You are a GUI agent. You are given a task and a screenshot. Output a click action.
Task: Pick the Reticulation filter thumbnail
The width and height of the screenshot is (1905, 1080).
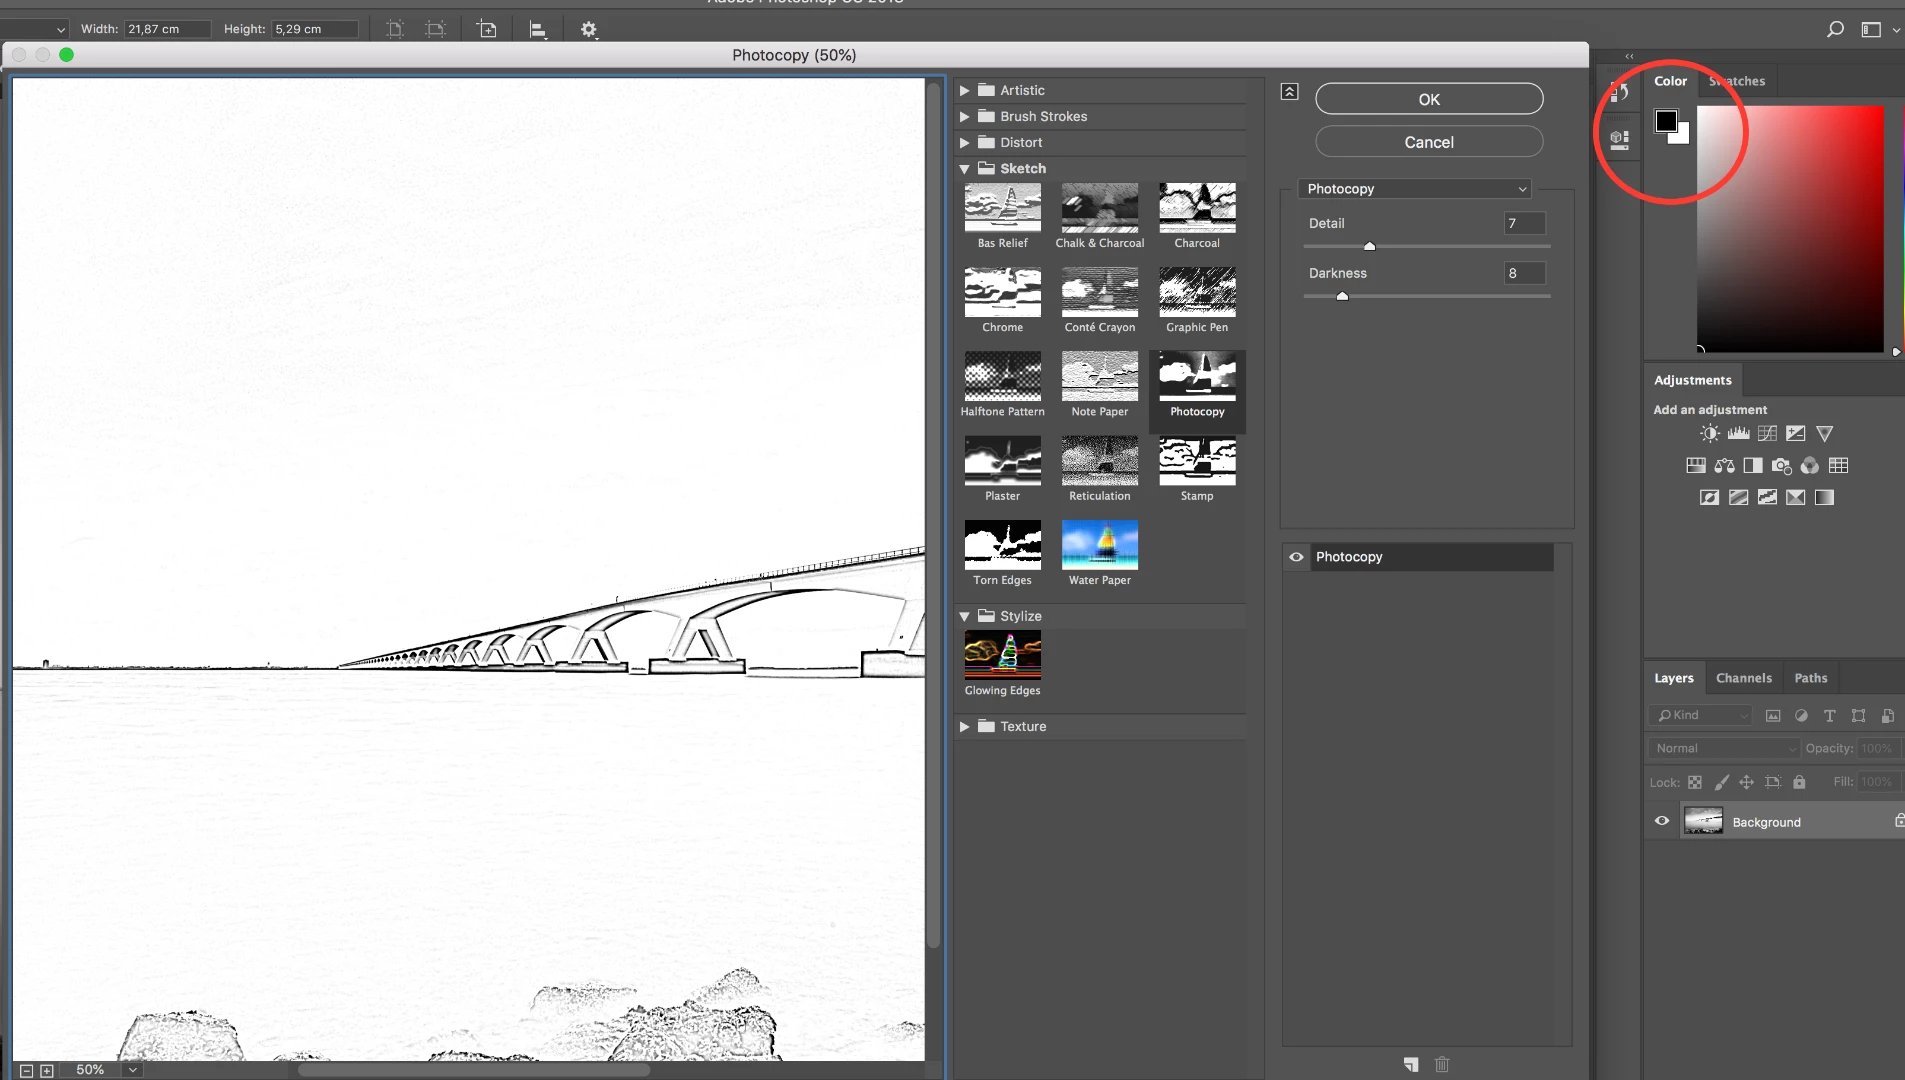(x=1099, y=461)
